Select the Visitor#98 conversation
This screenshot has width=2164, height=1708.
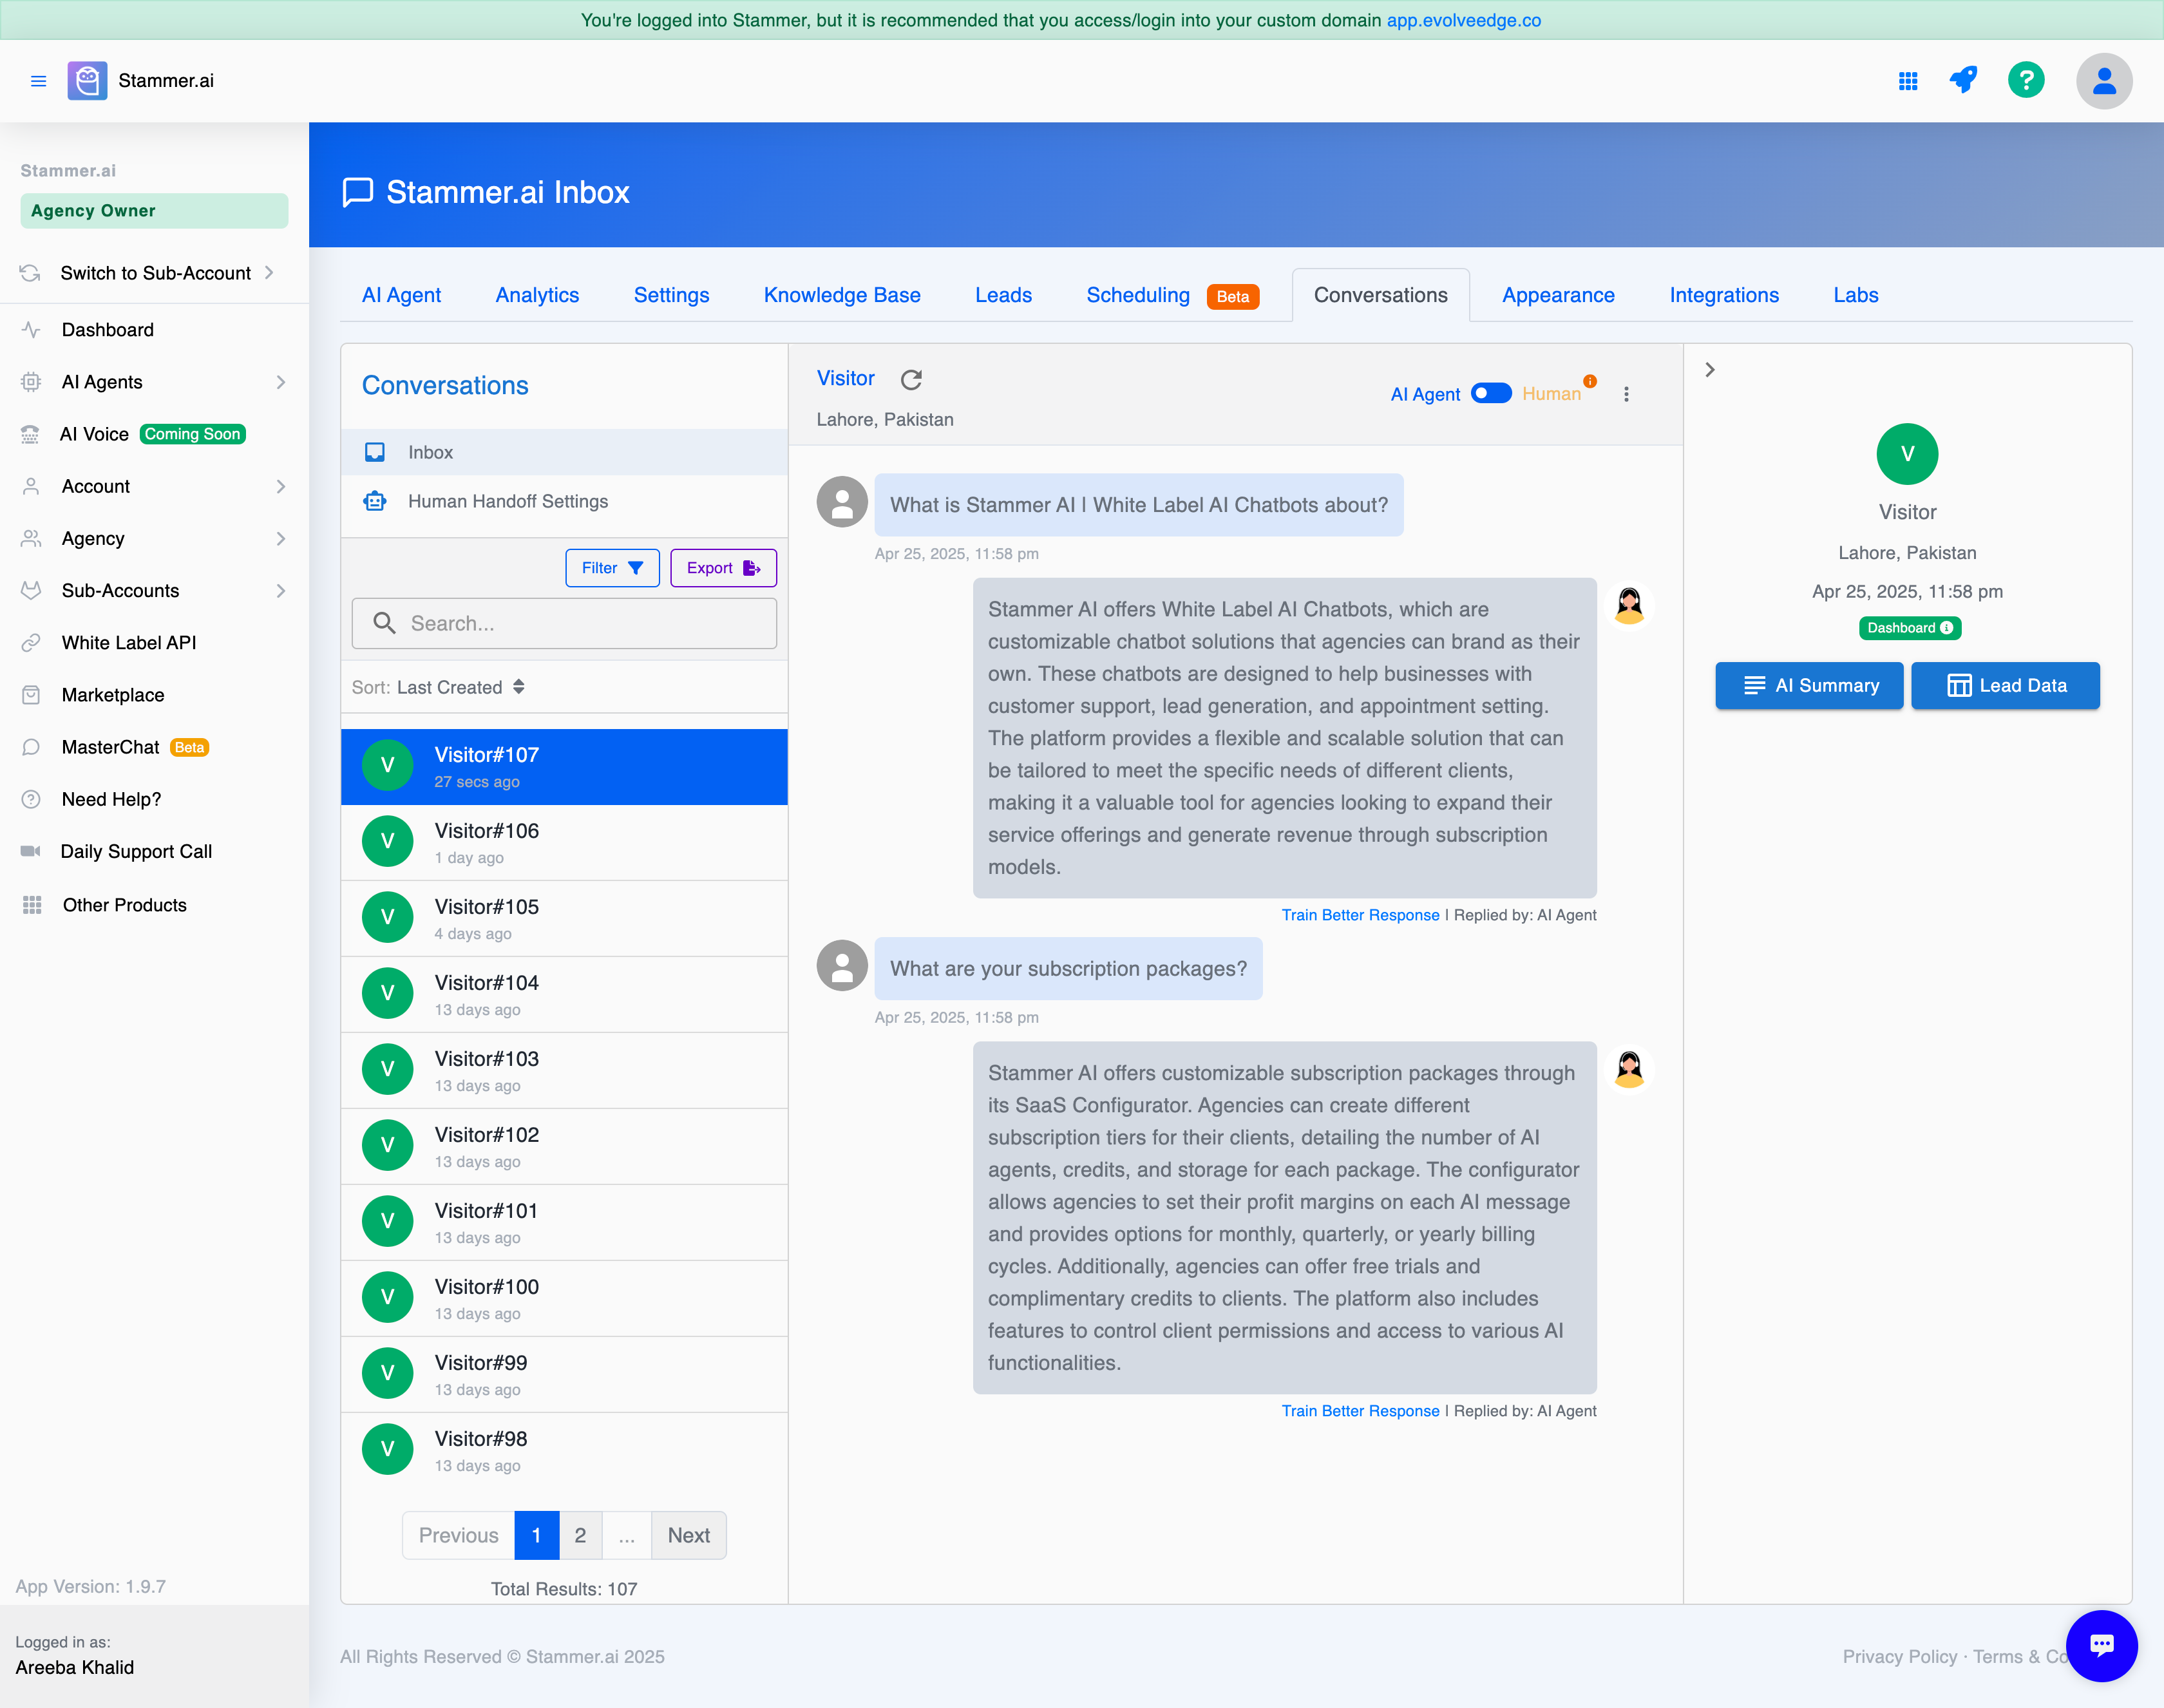pyautogui.click(x=564, y=1450)
